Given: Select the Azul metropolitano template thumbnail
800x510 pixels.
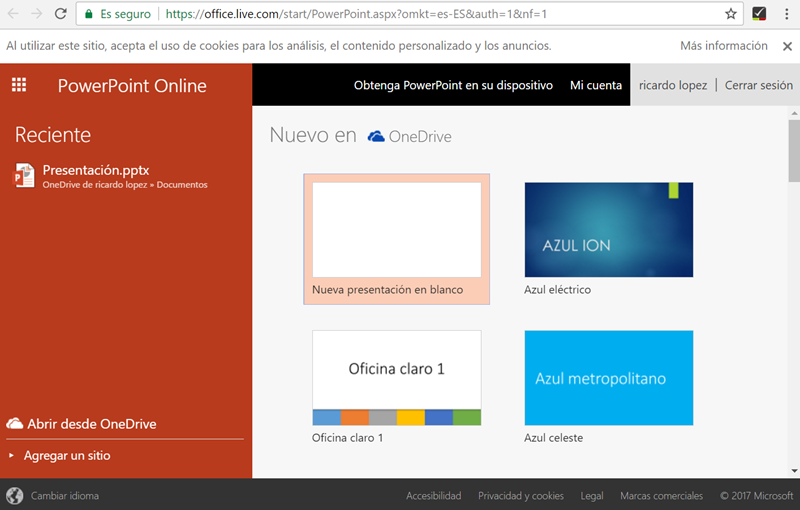Looking at the screenshot, I should (x=609, y=378).
